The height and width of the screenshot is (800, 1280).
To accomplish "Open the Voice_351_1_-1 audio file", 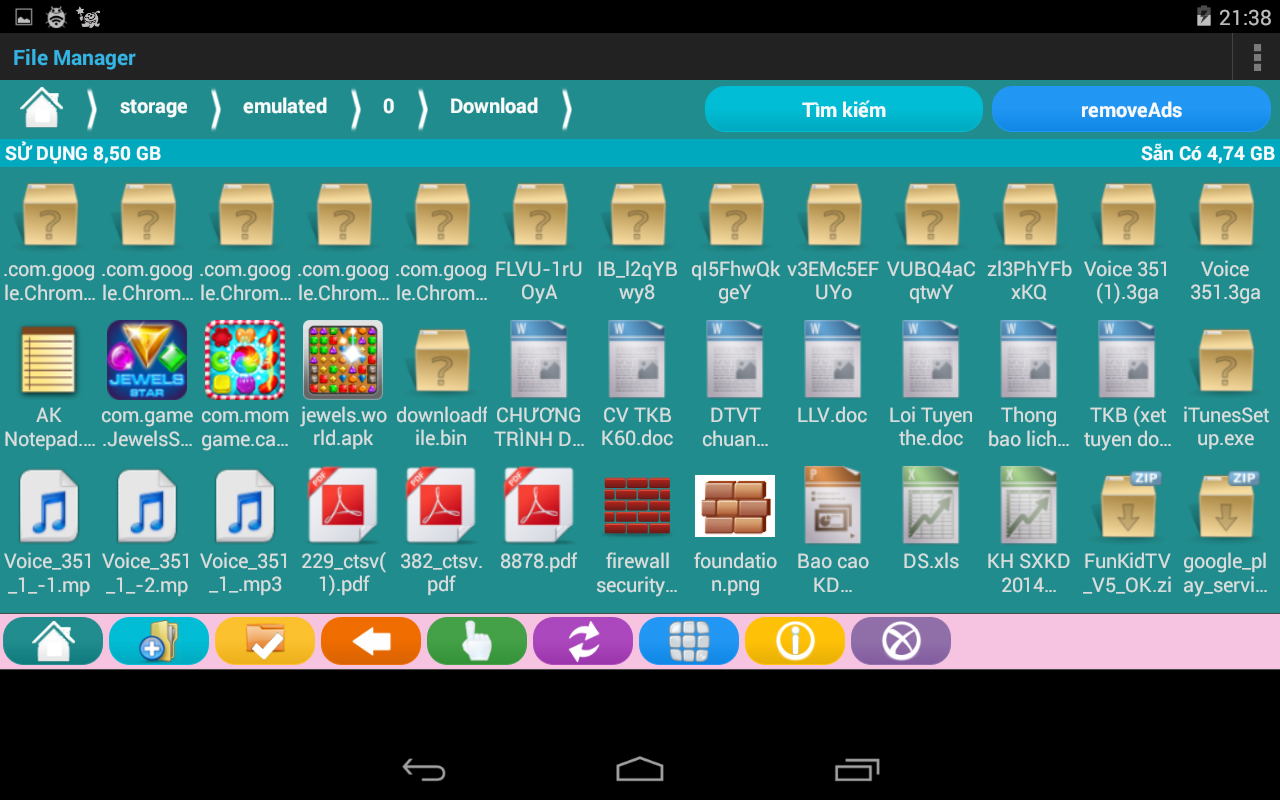I will click(49, 533).
